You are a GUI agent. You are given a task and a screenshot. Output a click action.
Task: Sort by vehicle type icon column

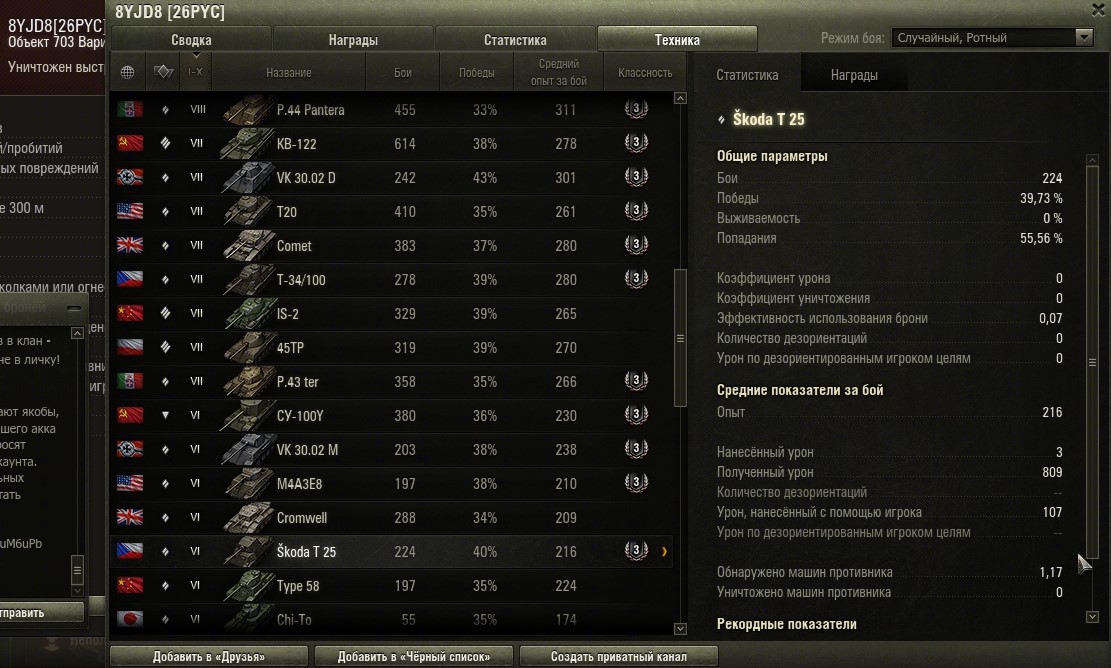163,72
